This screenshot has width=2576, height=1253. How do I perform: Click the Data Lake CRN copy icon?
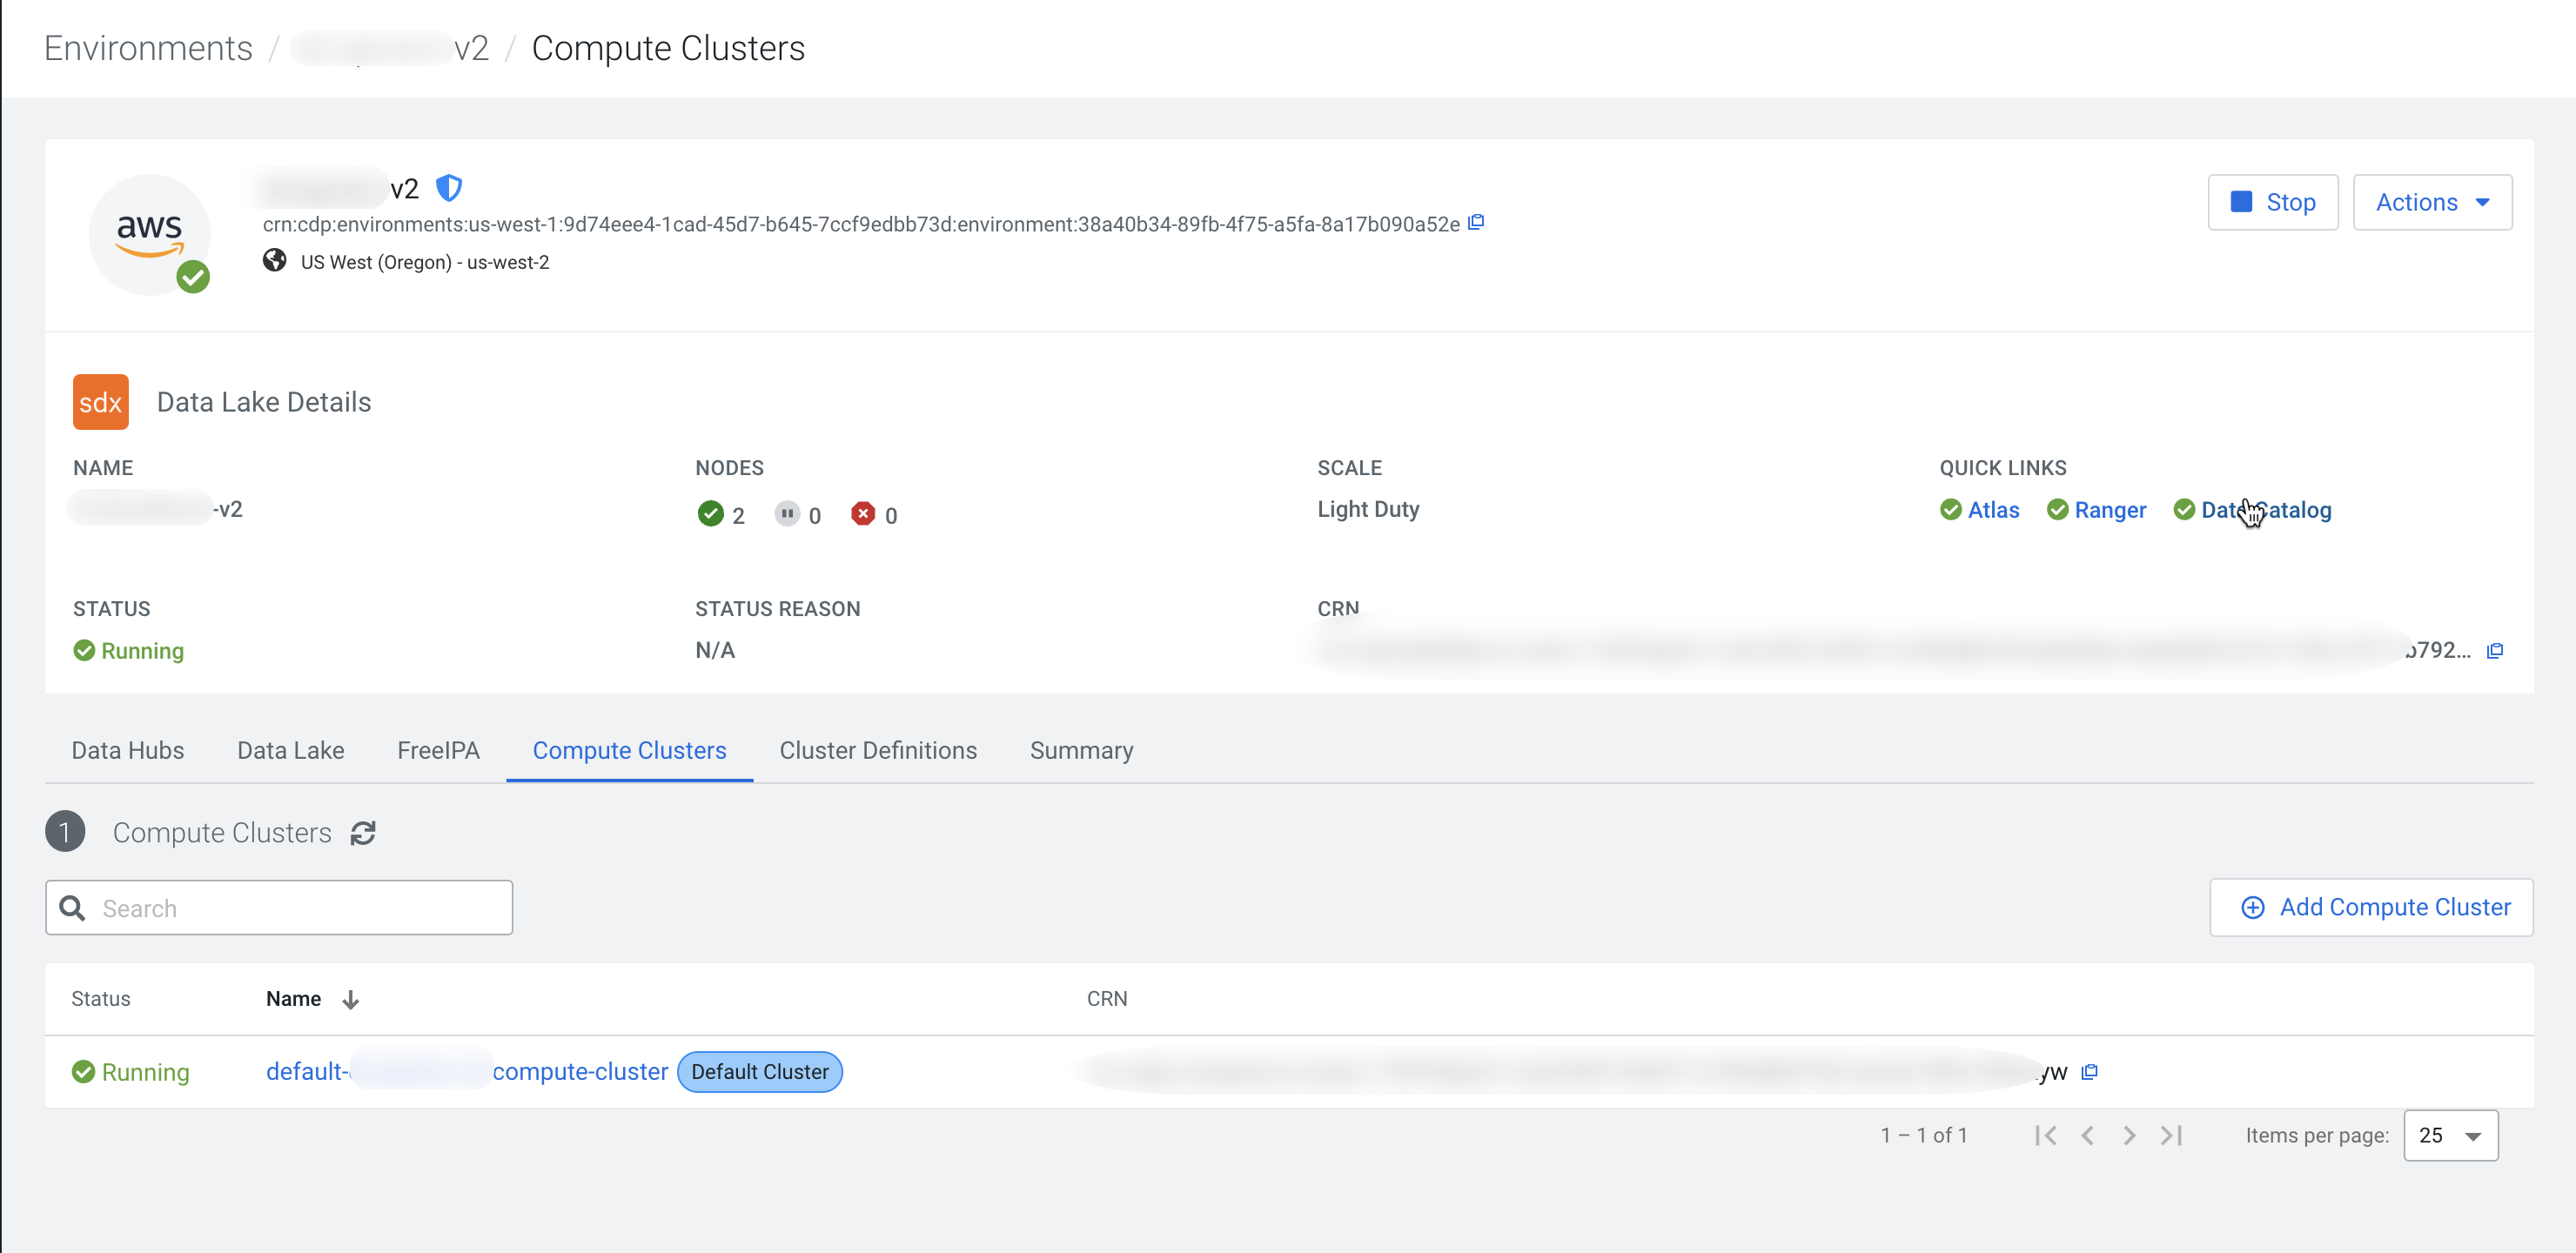pyautogui.click(x=2495, y=651)
